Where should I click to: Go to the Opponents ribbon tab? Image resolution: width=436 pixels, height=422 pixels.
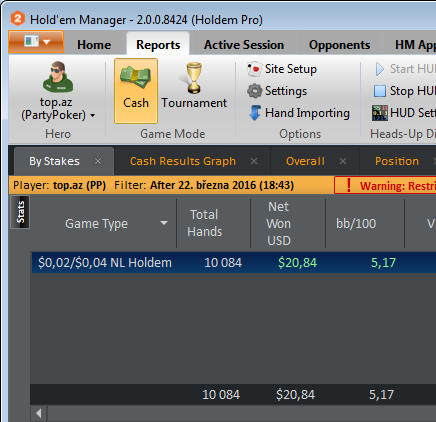tap(339, 45)
